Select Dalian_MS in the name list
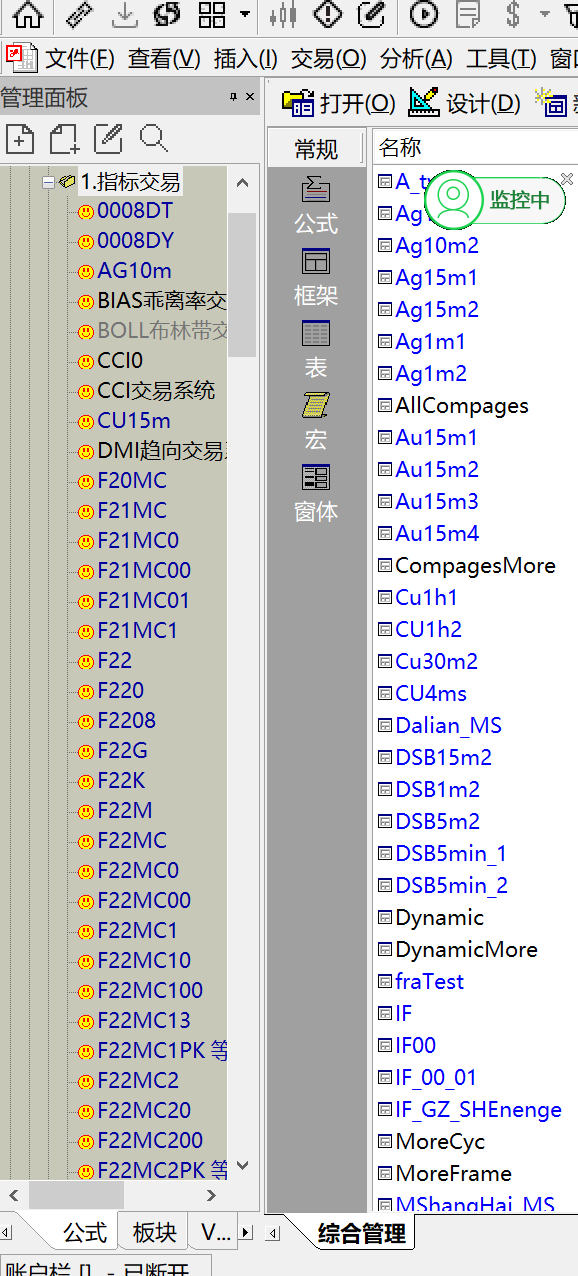The height and width of the screenshot is (1276, 578). coord(448,725)
